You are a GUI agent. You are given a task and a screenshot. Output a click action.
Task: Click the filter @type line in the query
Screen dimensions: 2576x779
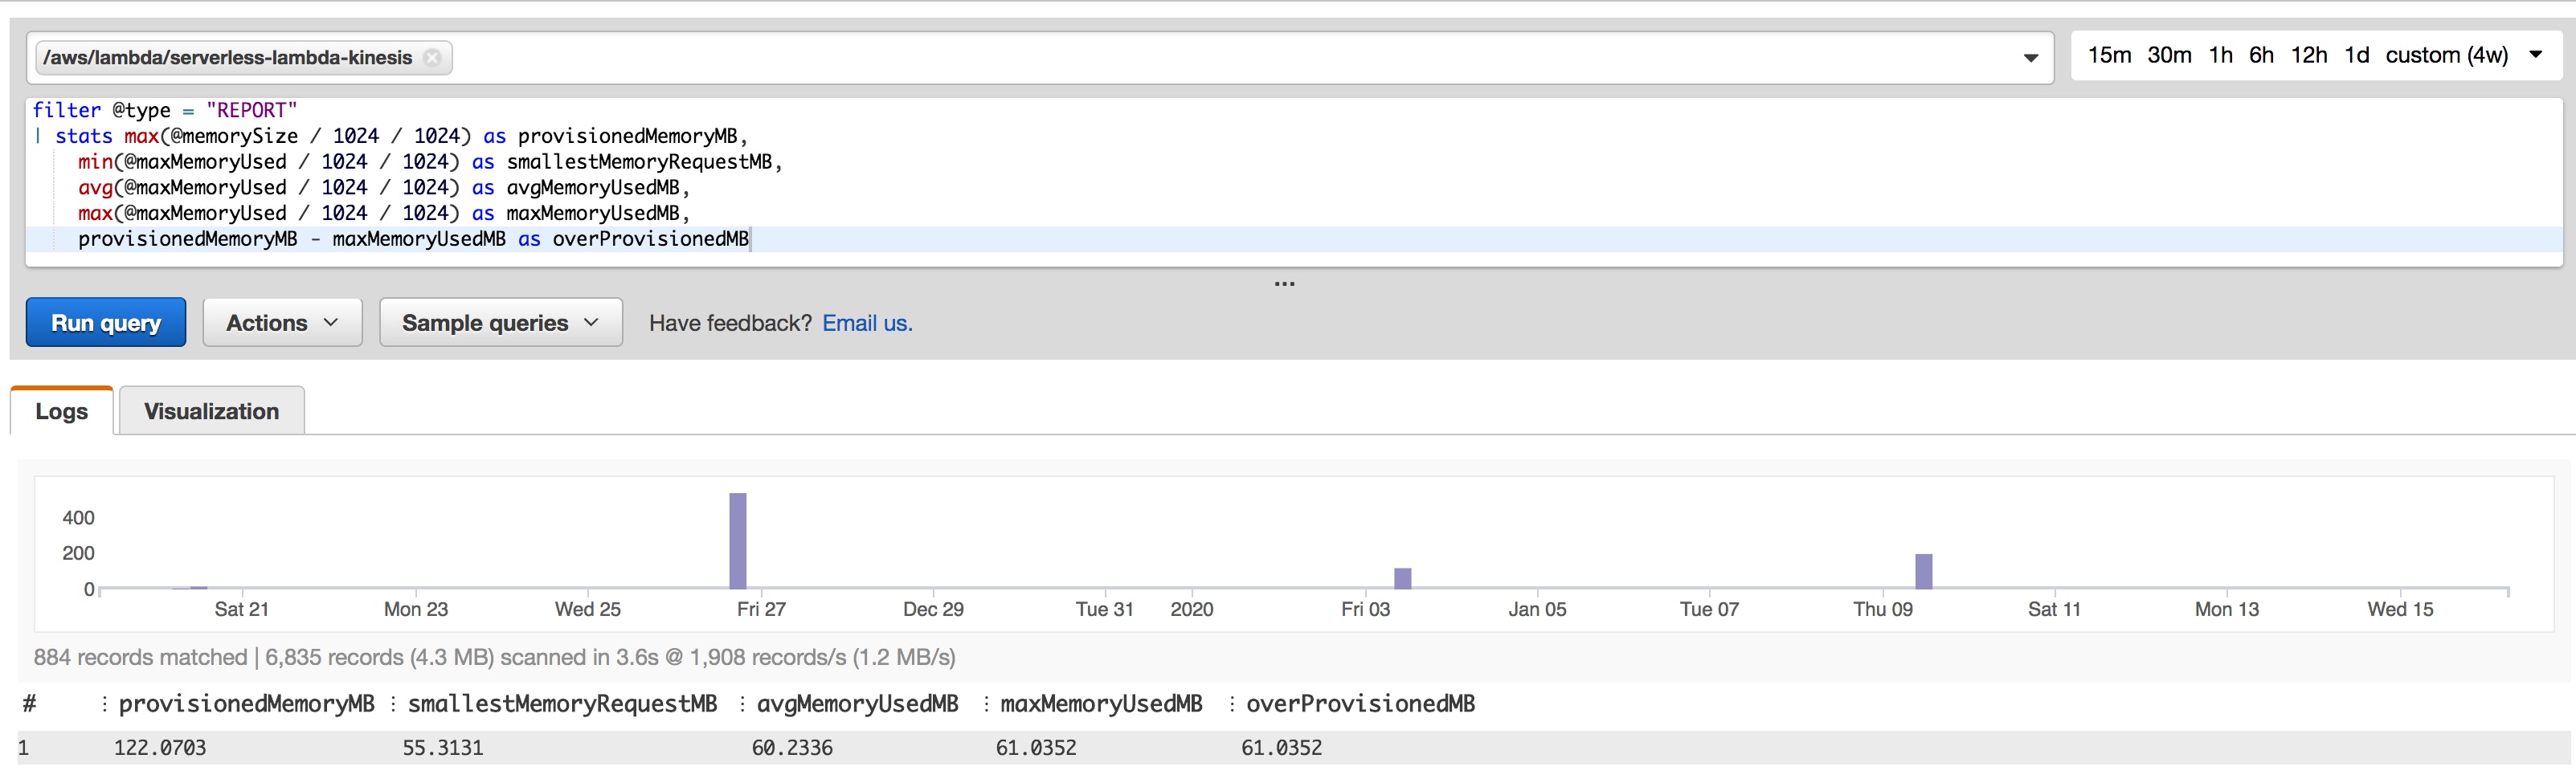165,110
